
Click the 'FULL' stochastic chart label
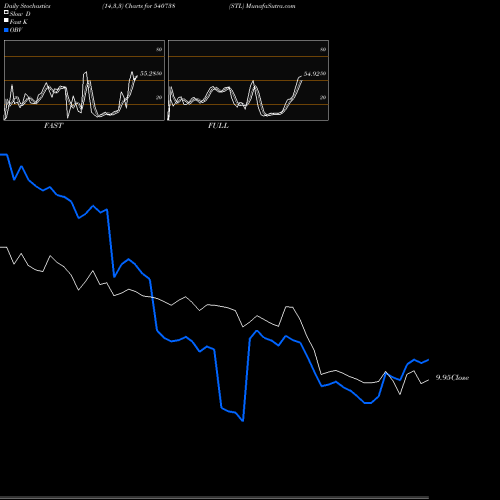[x=218, y=126]
